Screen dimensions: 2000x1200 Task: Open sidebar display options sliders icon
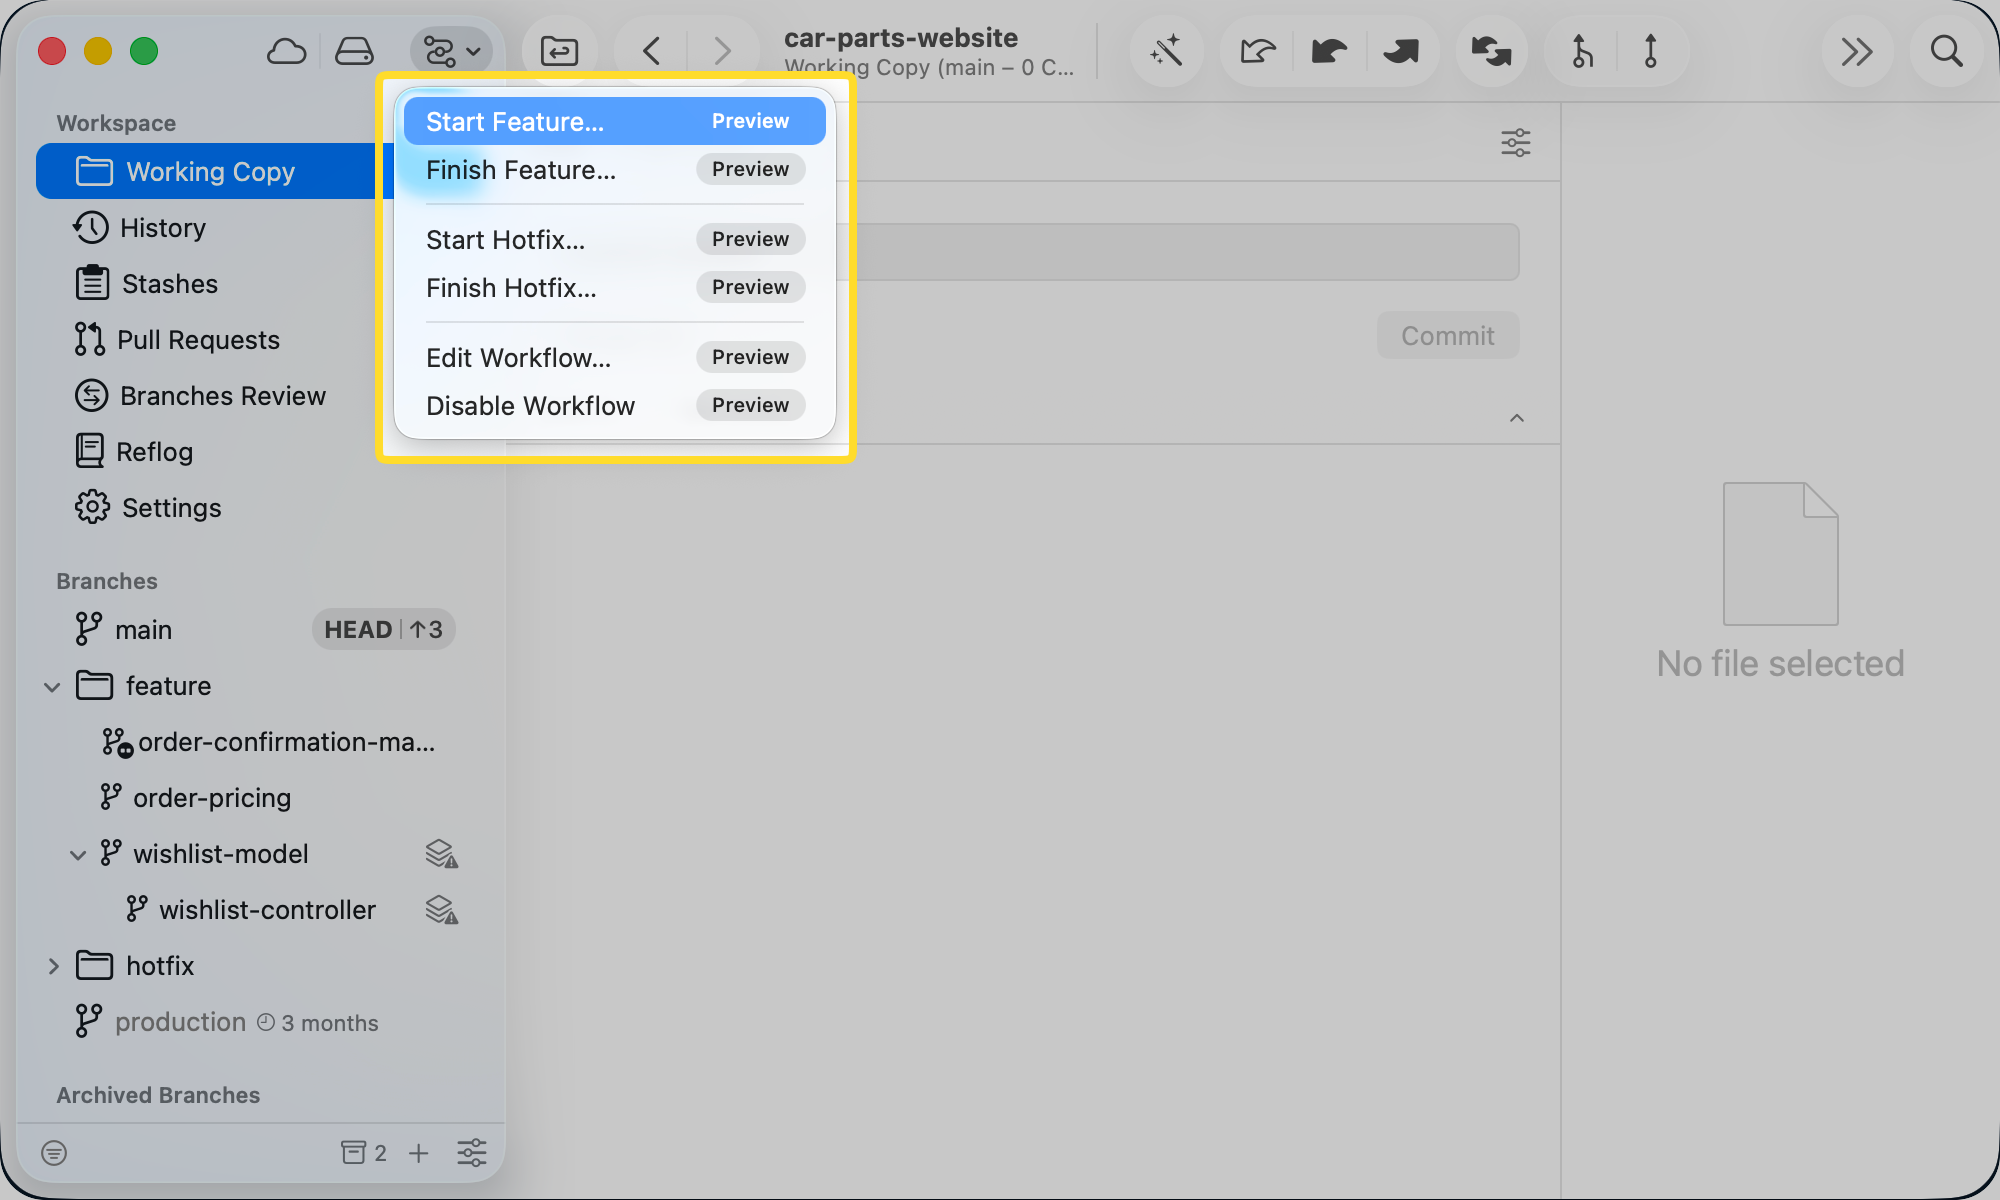click(472, 1153)
